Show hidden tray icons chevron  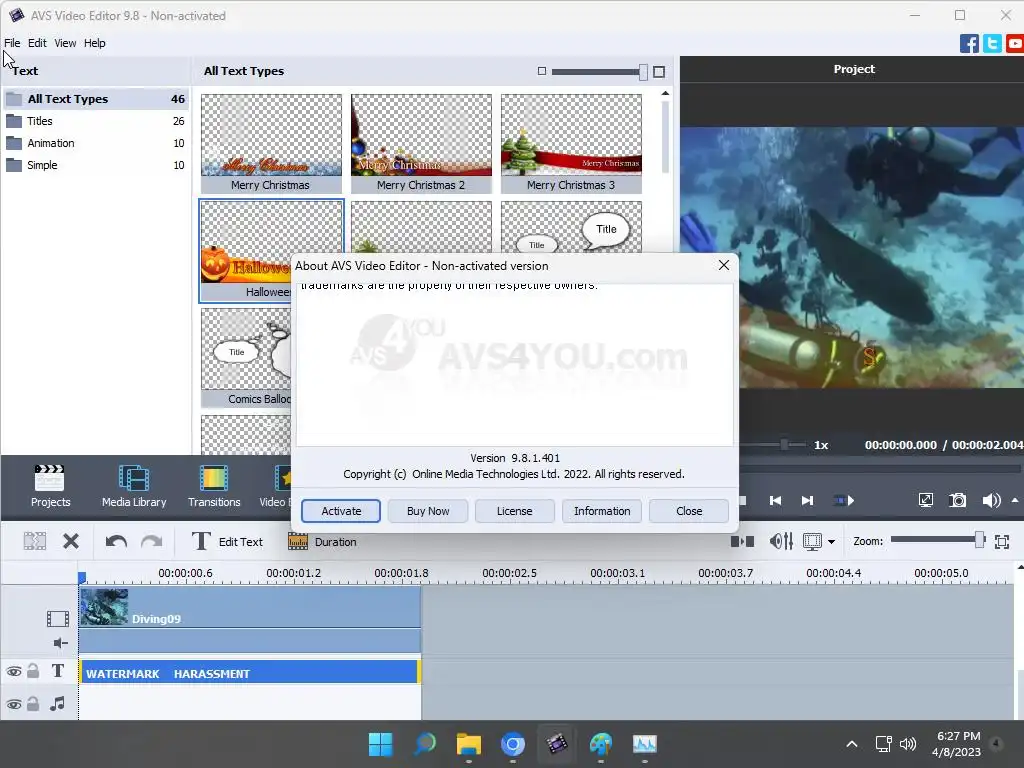click(x=852, y=744)
